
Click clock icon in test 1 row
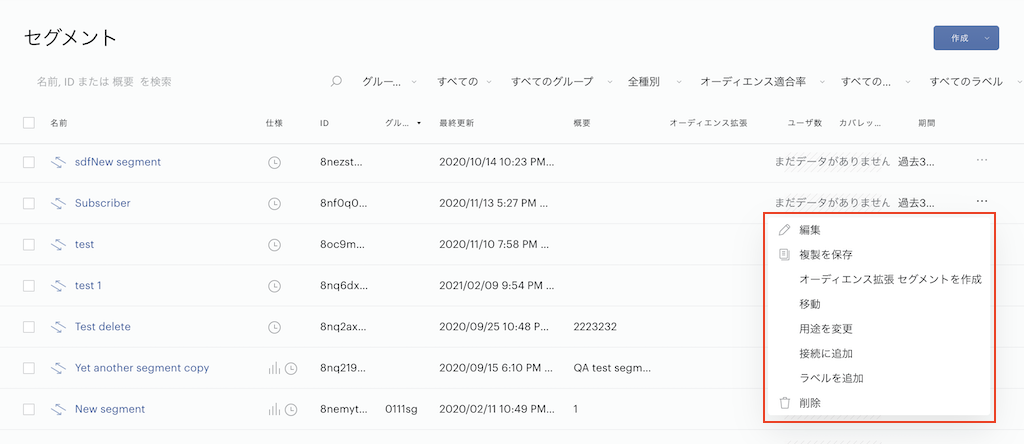click(x=275, y=286)
